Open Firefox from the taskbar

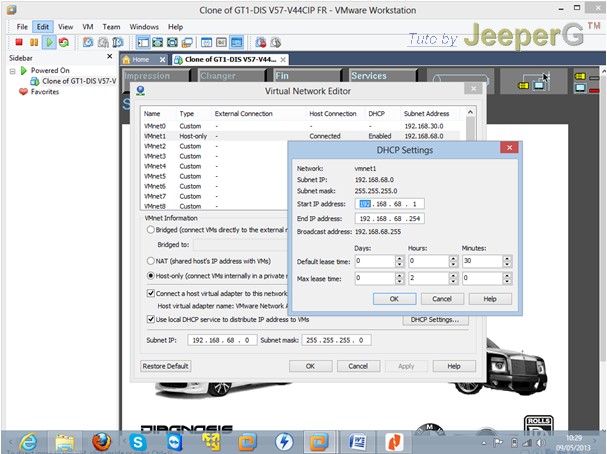[x=101, y=442]
